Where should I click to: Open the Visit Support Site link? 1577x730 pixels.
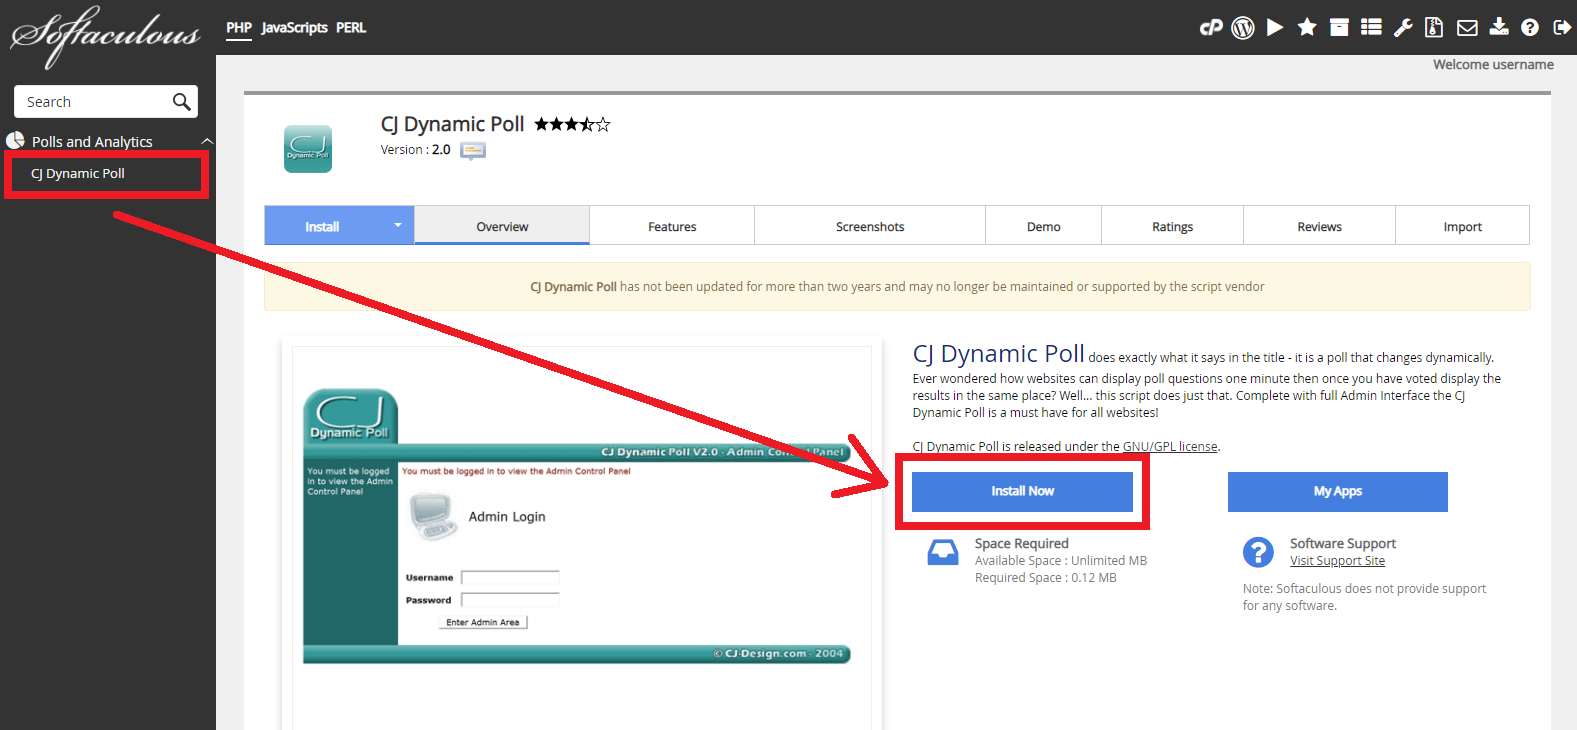pyautogui.click(x=1337, y=561)
